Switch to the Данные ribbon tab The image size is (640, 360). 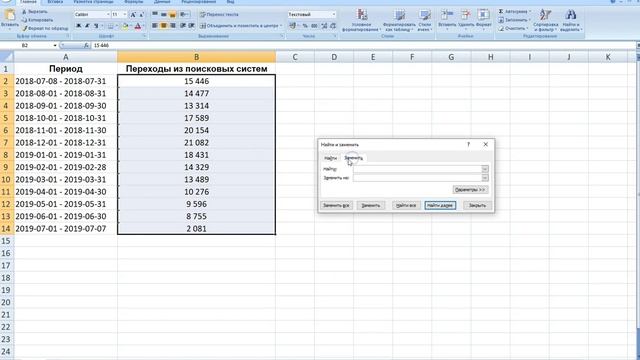point(162,2)
